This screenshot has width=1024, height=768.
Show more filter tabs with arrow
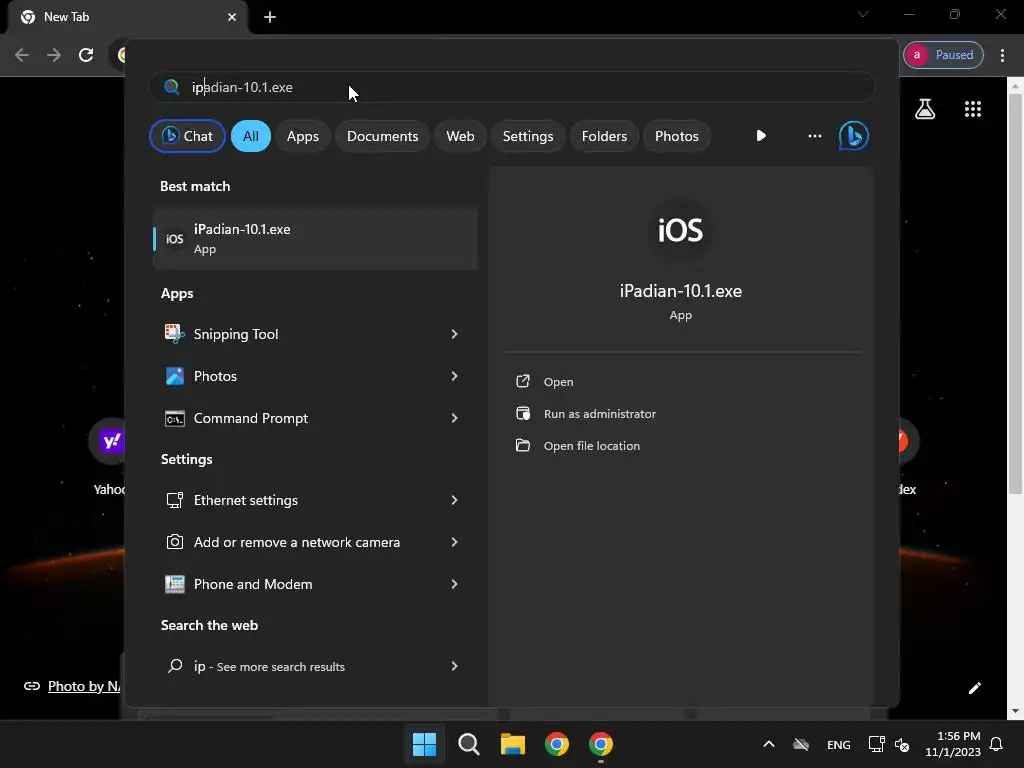click(761, 136)
